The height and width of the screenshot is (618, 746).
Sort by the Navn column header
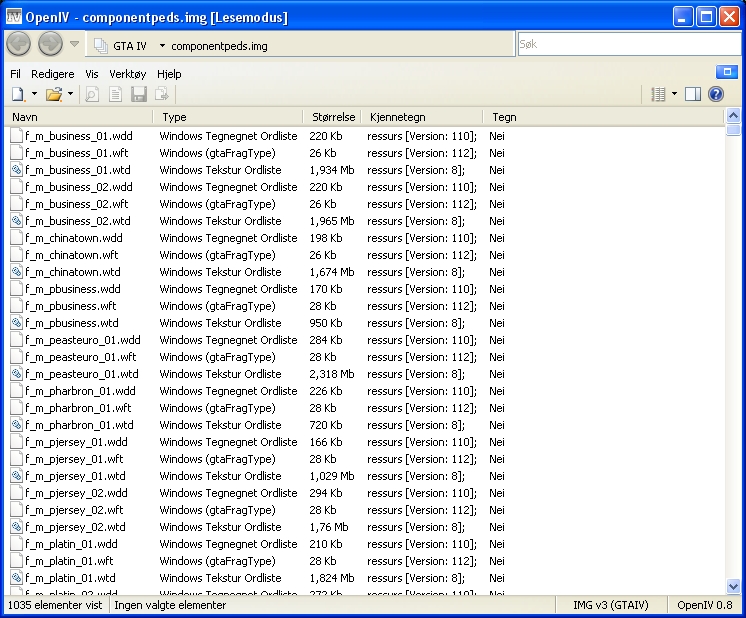pos(79,117)
